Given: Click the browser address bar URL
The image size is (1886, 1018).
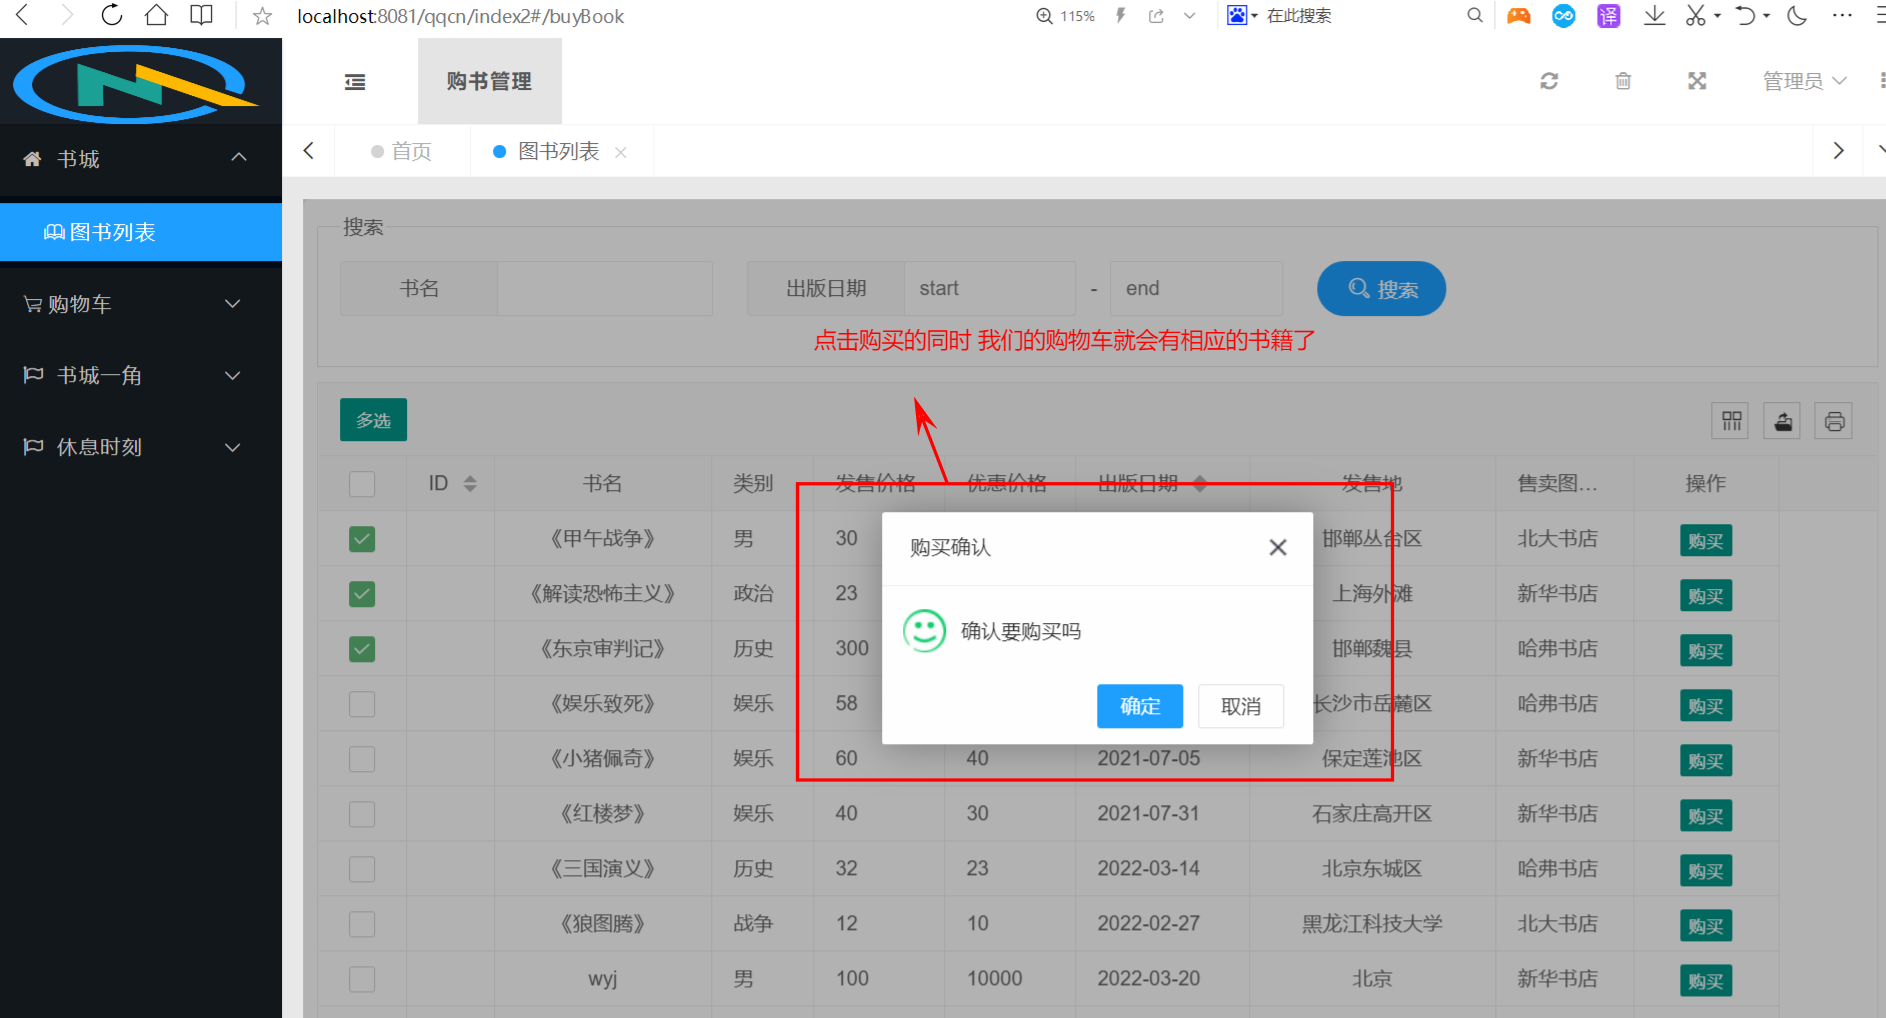Looking at the screenshot, I should [461, 16].
